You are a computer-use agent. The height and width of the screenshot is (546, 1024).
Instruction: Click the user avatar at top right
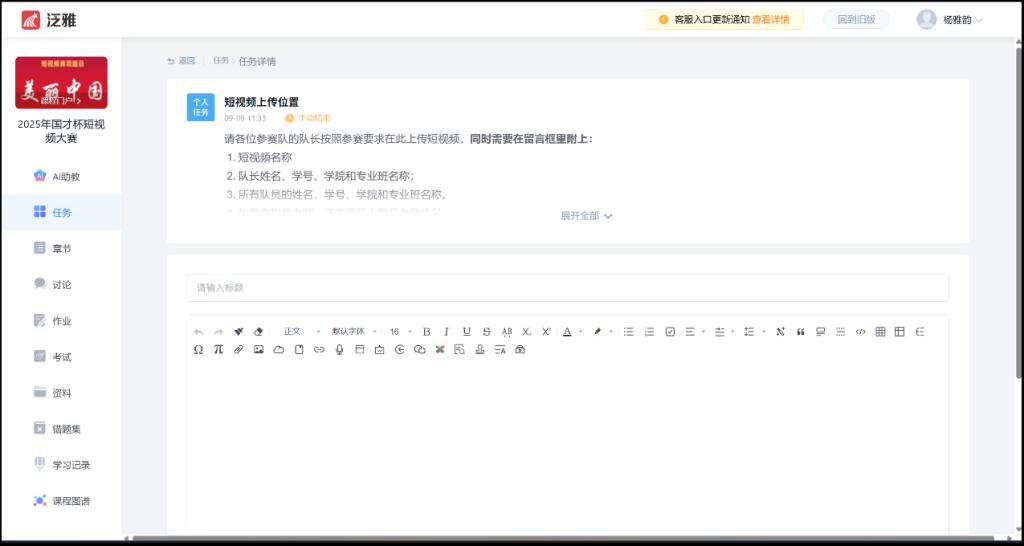926,20
